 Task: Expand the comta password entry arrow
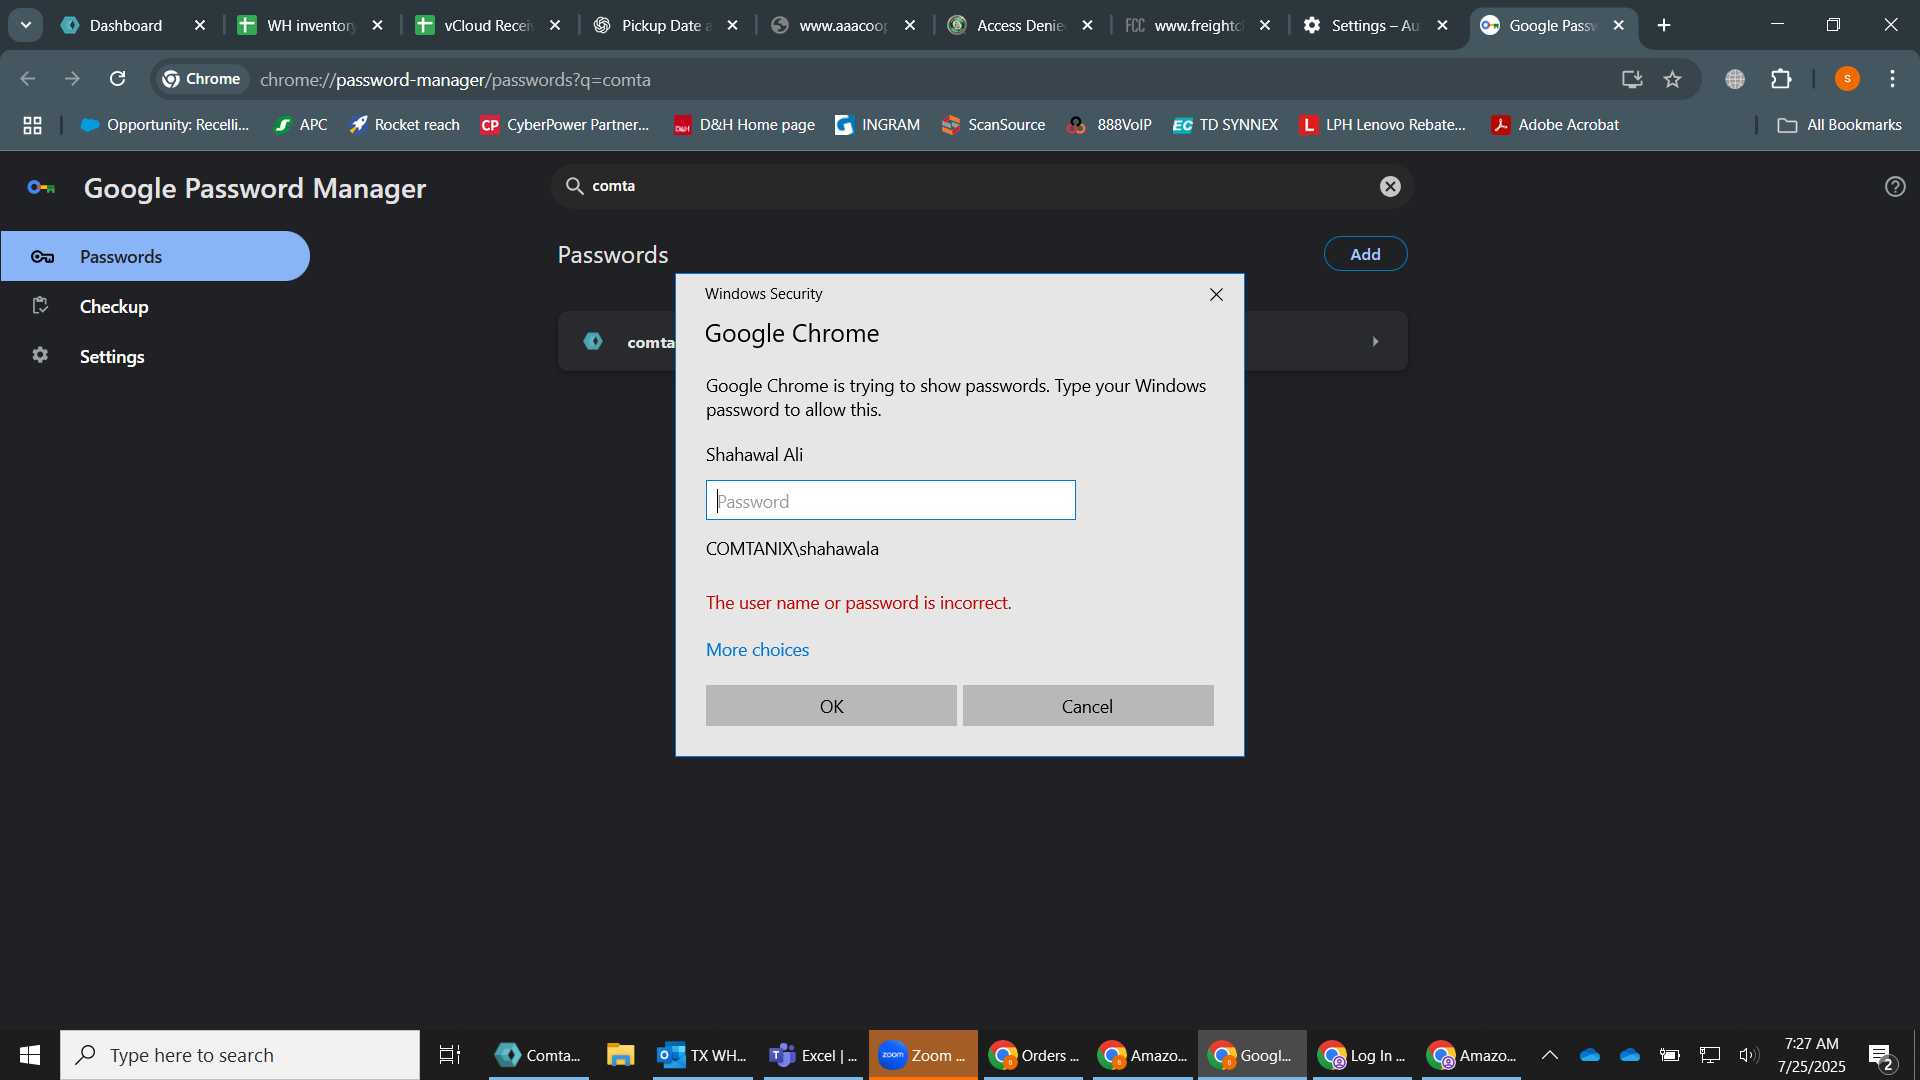(x=1375, y=342)
